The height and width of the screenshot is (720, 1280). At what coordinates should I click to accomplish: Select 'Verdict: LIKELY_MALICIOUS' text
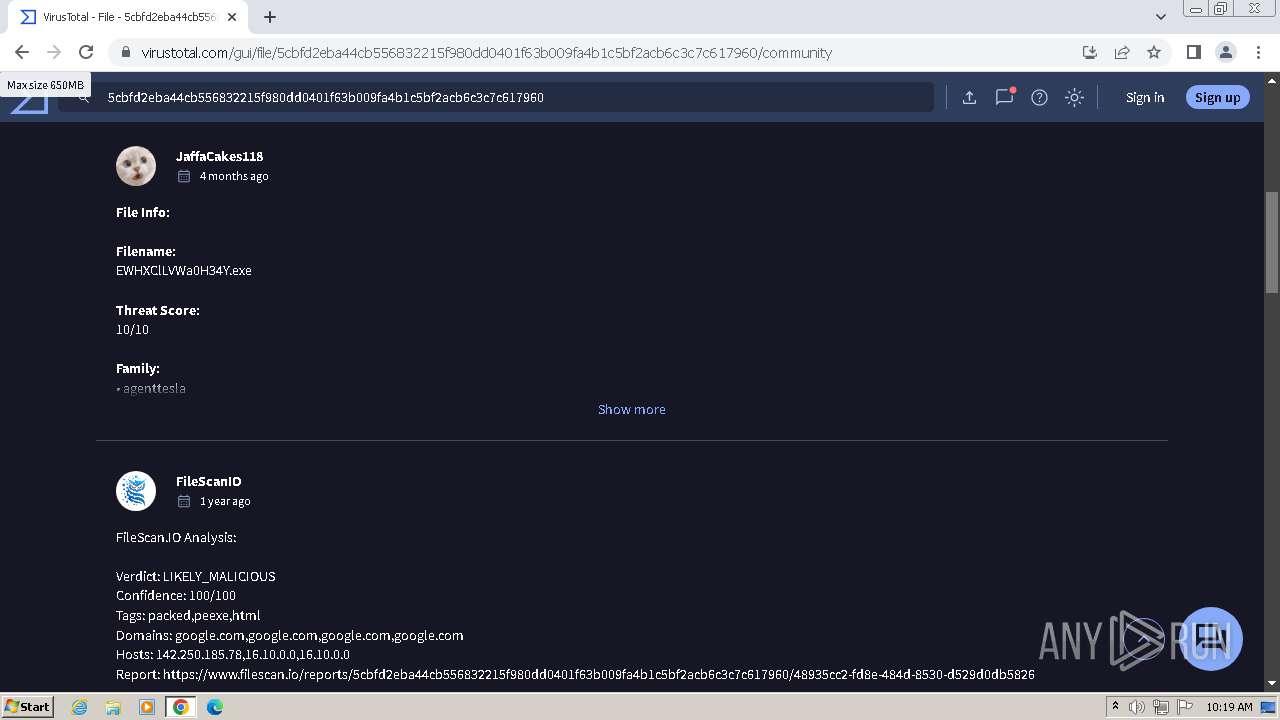pos(196,576)
